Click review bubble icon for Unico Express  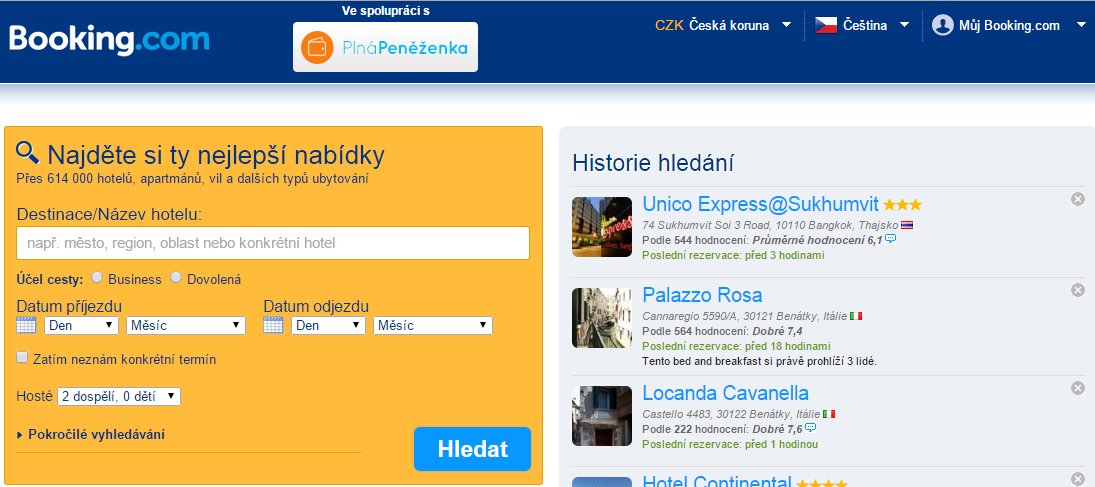890,239
